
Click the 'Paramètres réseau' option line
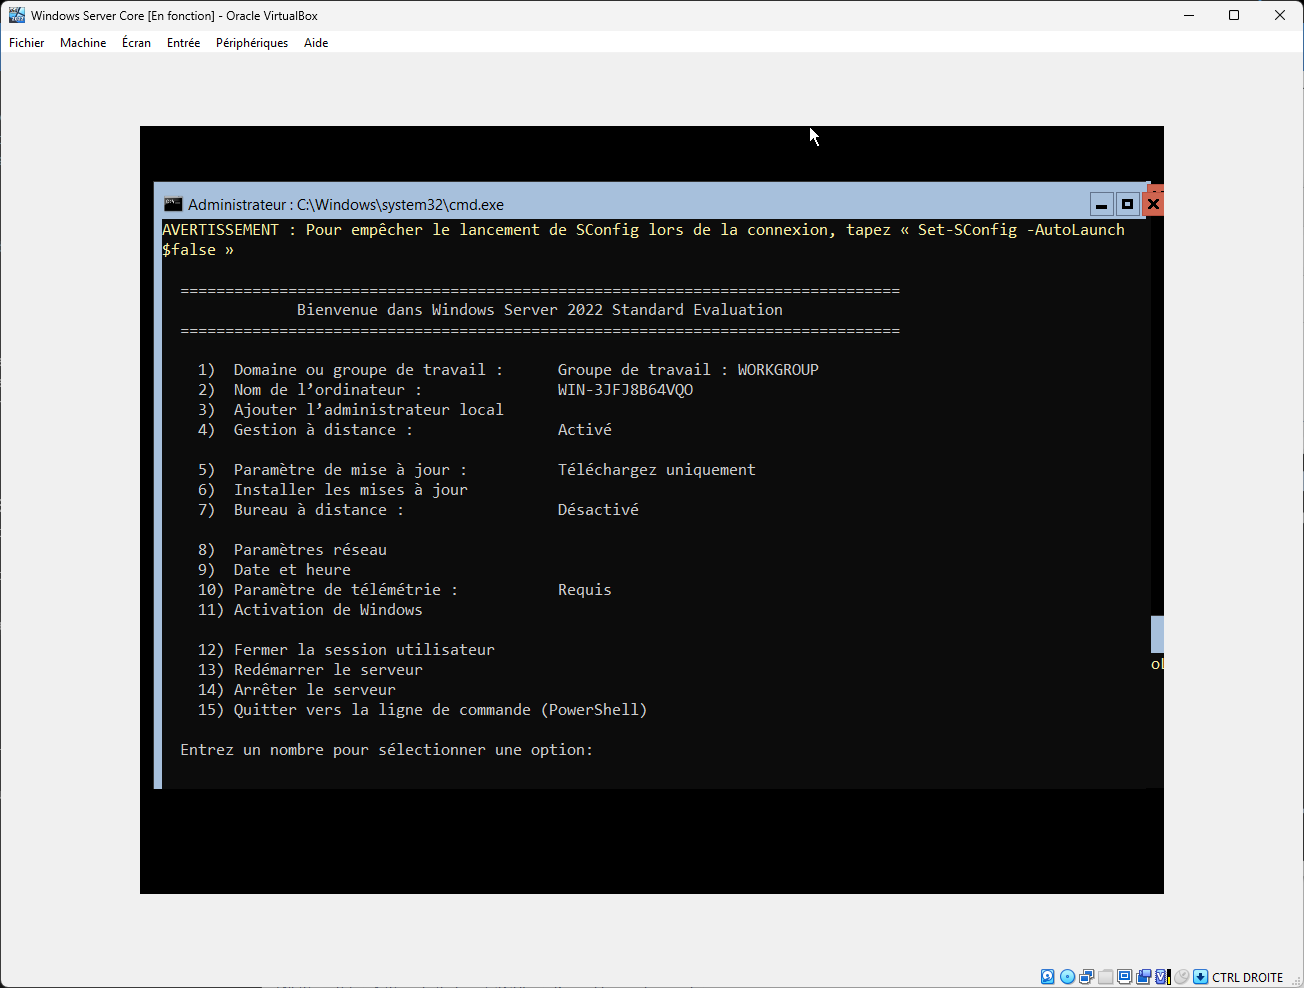click(292, 550)
